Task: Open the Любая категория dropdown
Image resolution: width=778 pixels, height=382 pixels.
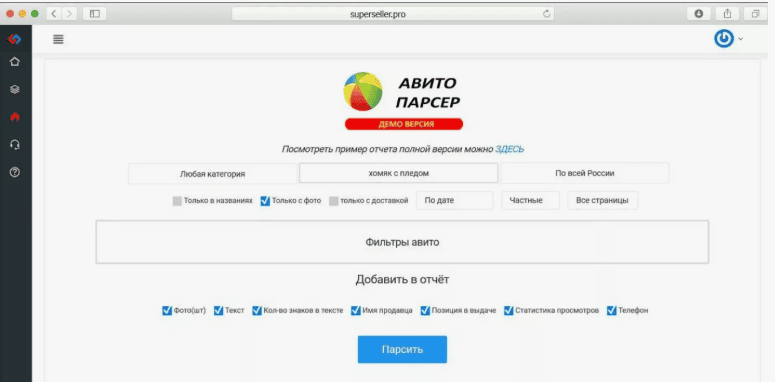Action: click(x=212, y=174)
